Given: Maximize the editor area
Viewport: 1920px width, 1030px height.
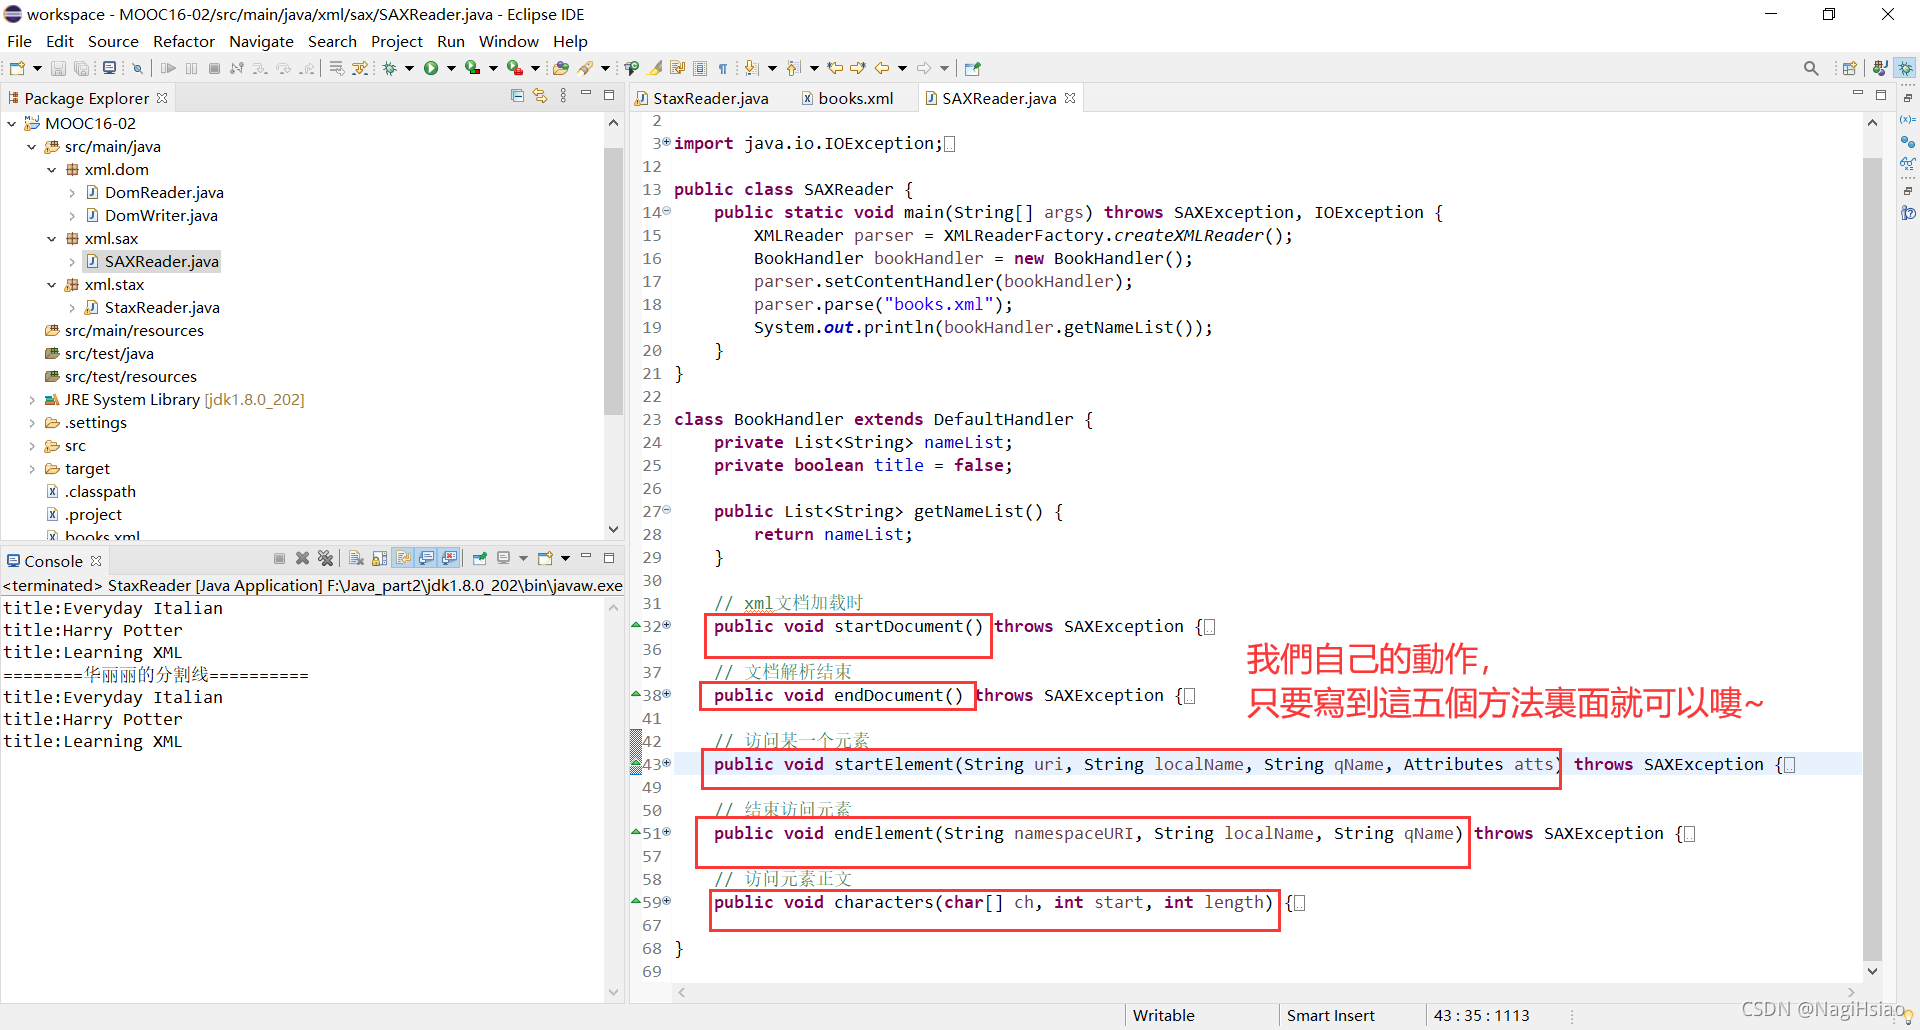Looking at the screenshot, I should [1881, 95].
